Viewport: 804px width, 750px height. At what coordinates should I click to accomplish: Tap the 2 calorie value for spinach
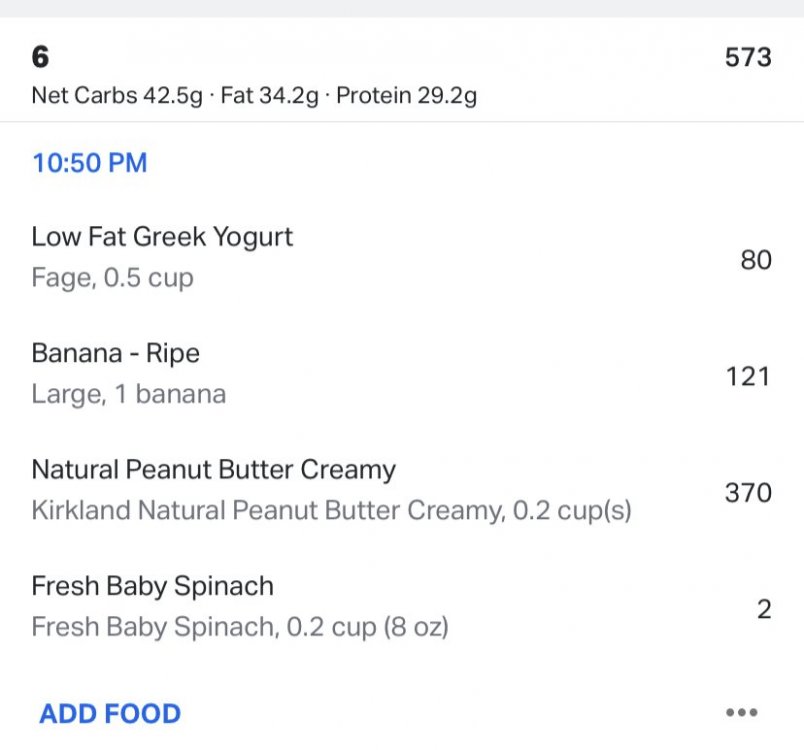coord(764,610)
